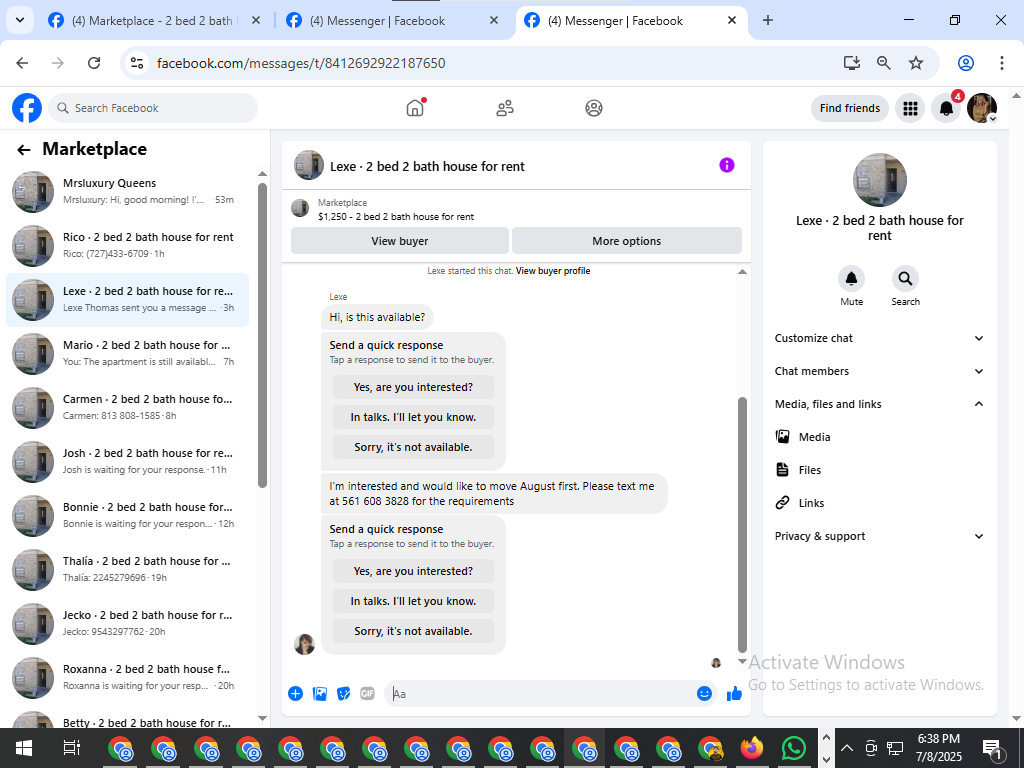Open the Josh conversation

pyautogui.click(x=127, y=462)
